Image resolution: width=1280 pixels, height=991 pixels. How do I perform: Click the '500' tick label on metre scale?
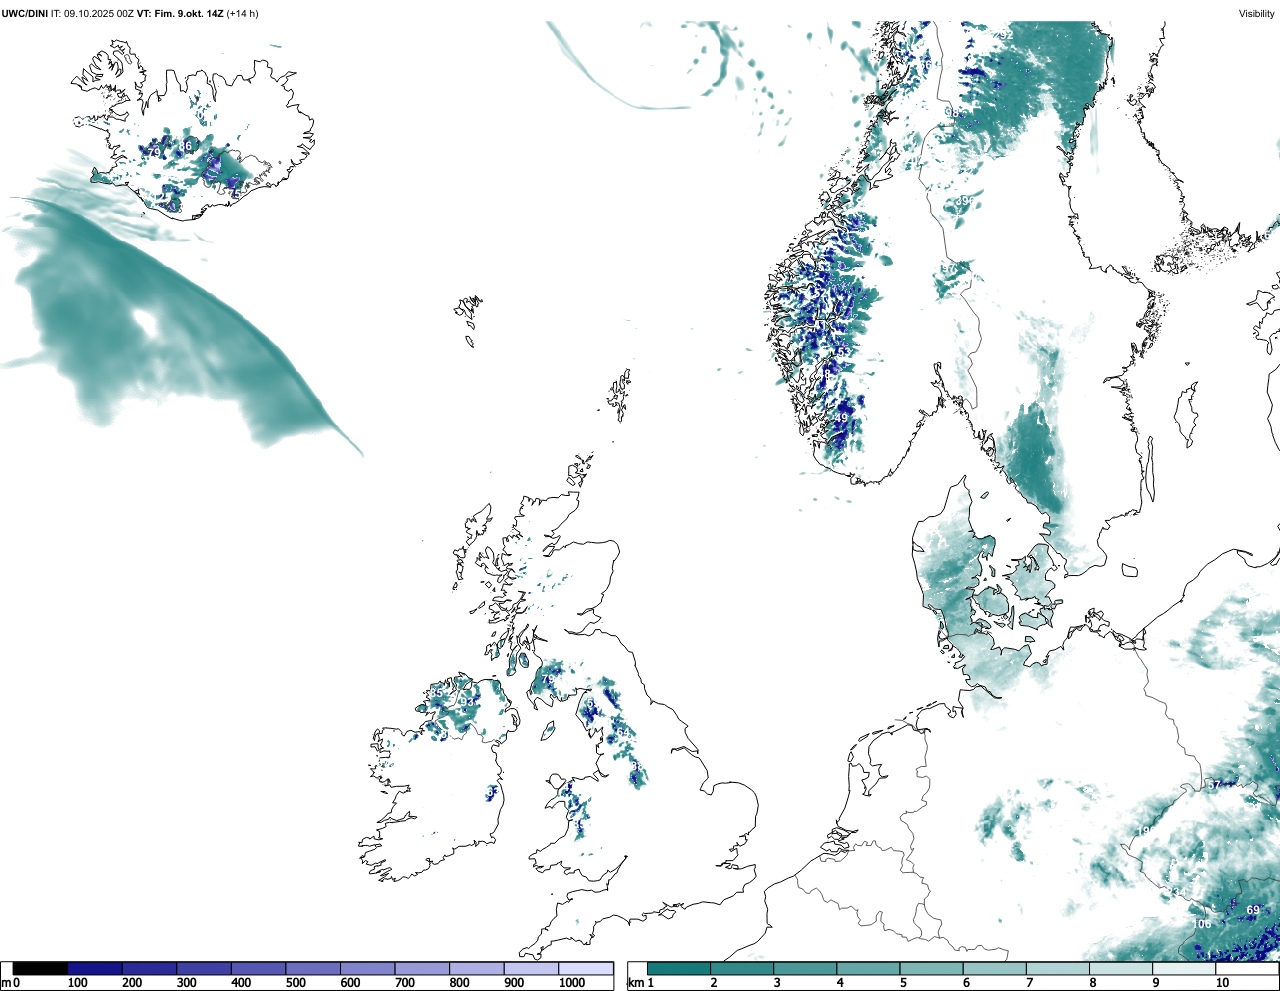point(296,983)
